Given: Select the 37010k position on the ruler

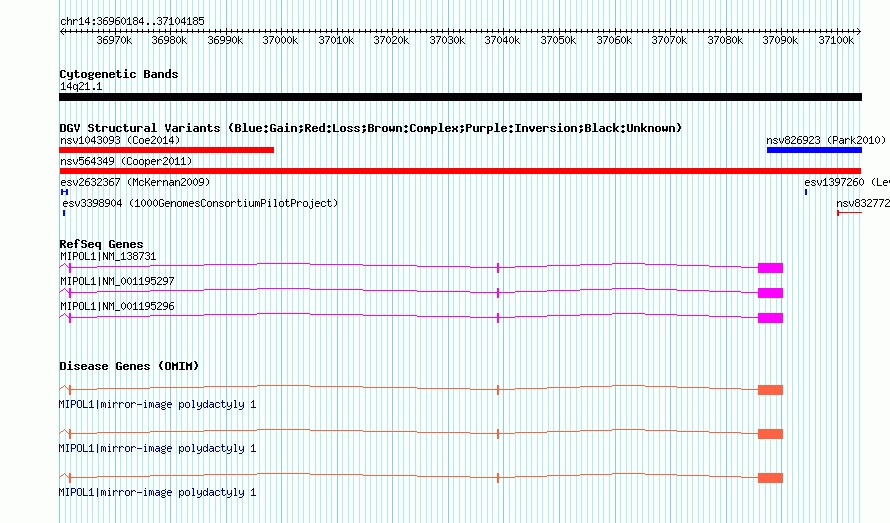Looking at the screenshot, I should pos(336,40).
